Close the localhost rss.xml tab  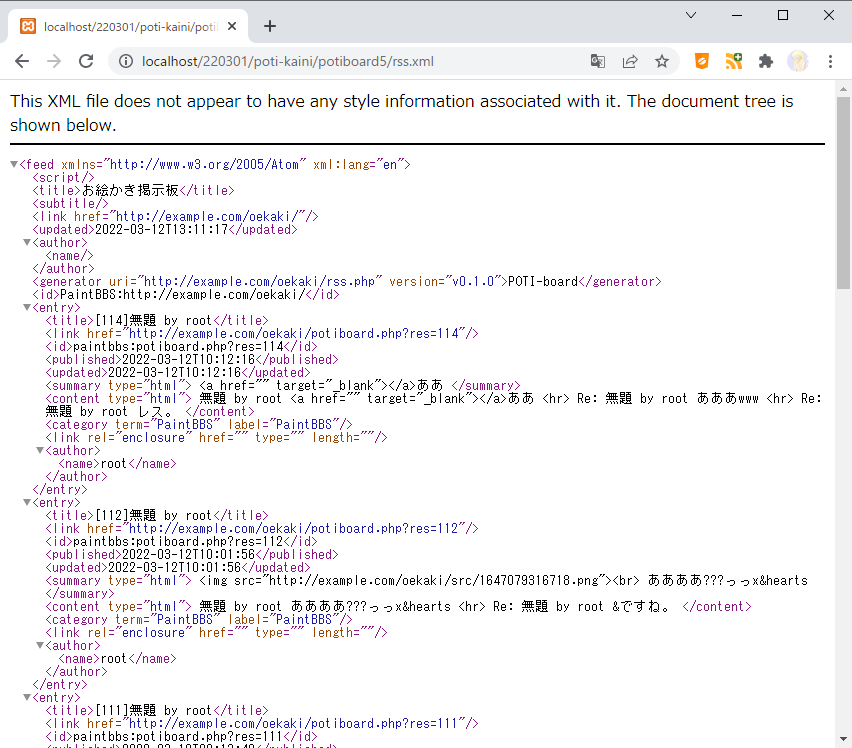[x=232, y=26]
